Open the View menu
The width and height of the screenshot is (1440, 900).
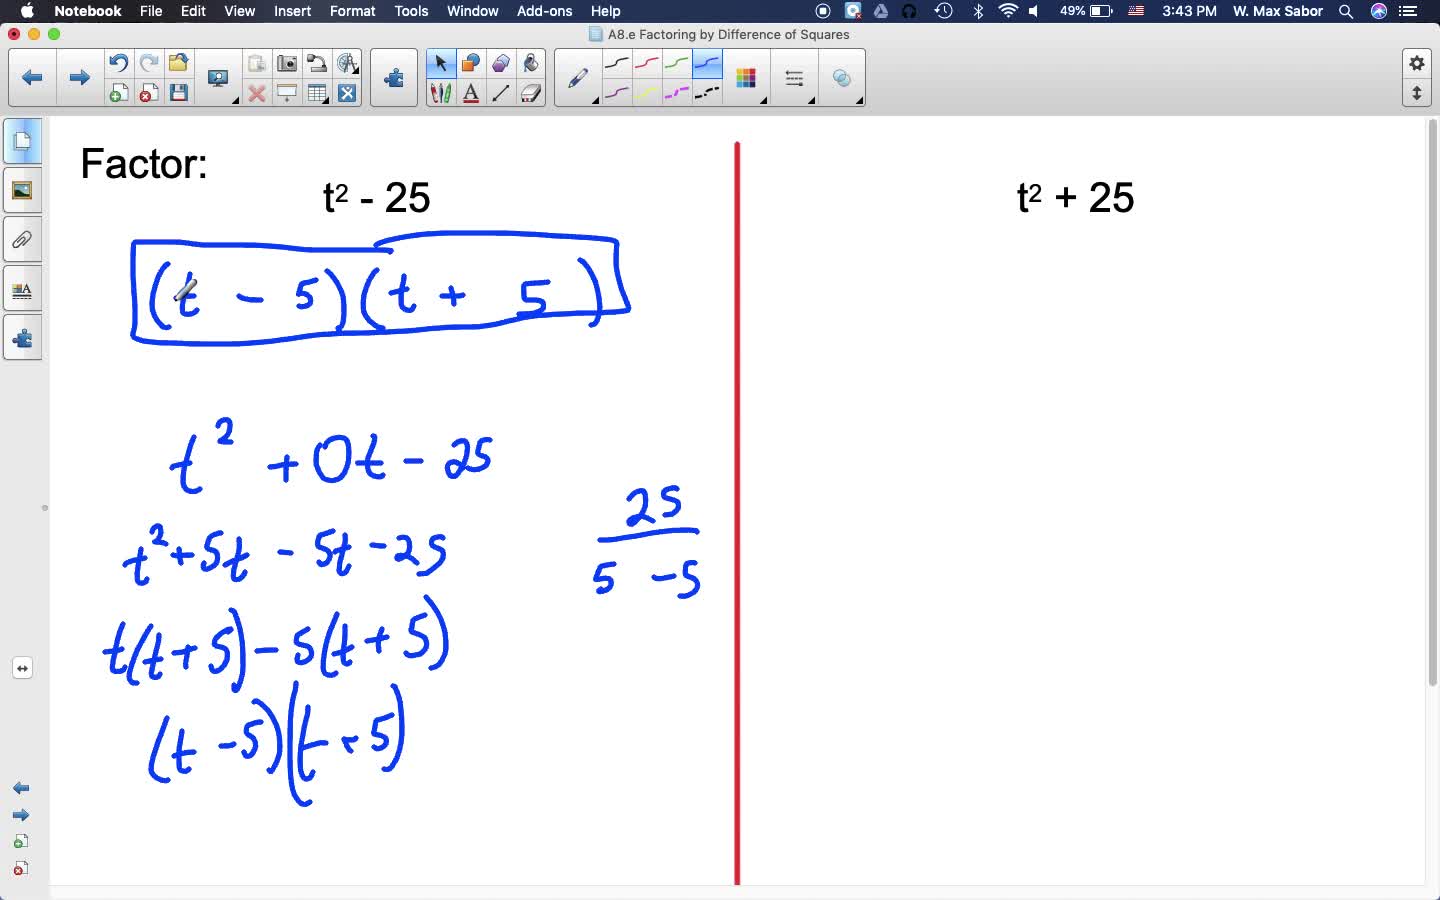(239, 11)
